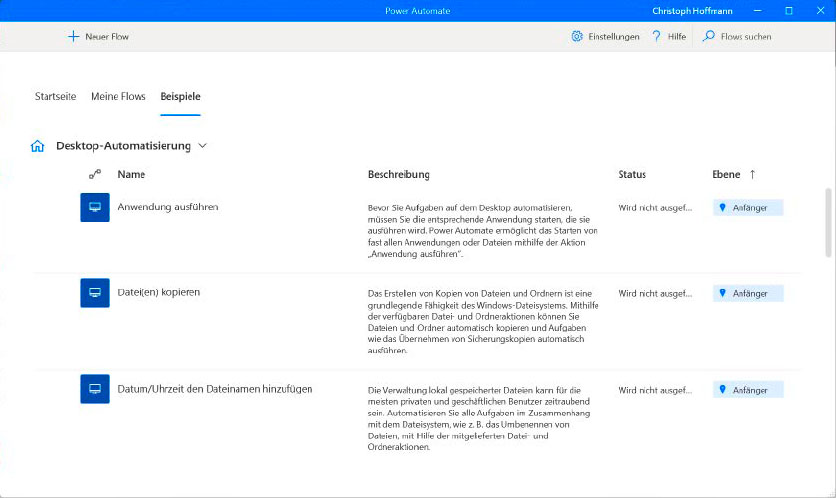Sort by the Name column header
The height and width of the screenshot is (498, 836).
click(x=131, y=174)
